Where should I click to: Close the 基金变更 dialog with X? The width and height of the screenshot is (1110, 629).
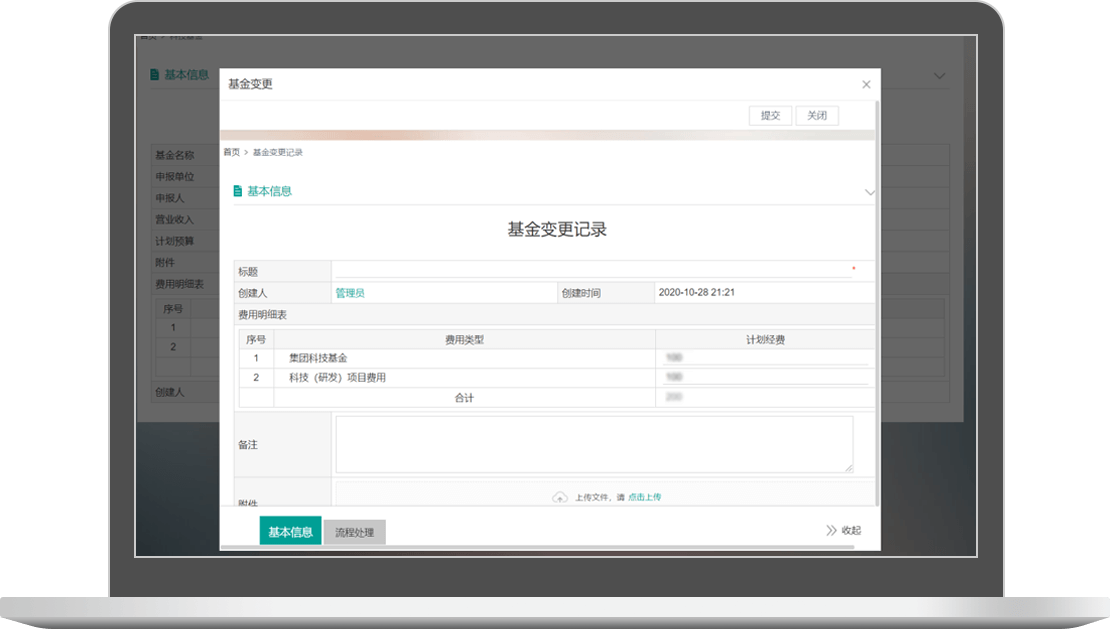(x=866, y=85)
